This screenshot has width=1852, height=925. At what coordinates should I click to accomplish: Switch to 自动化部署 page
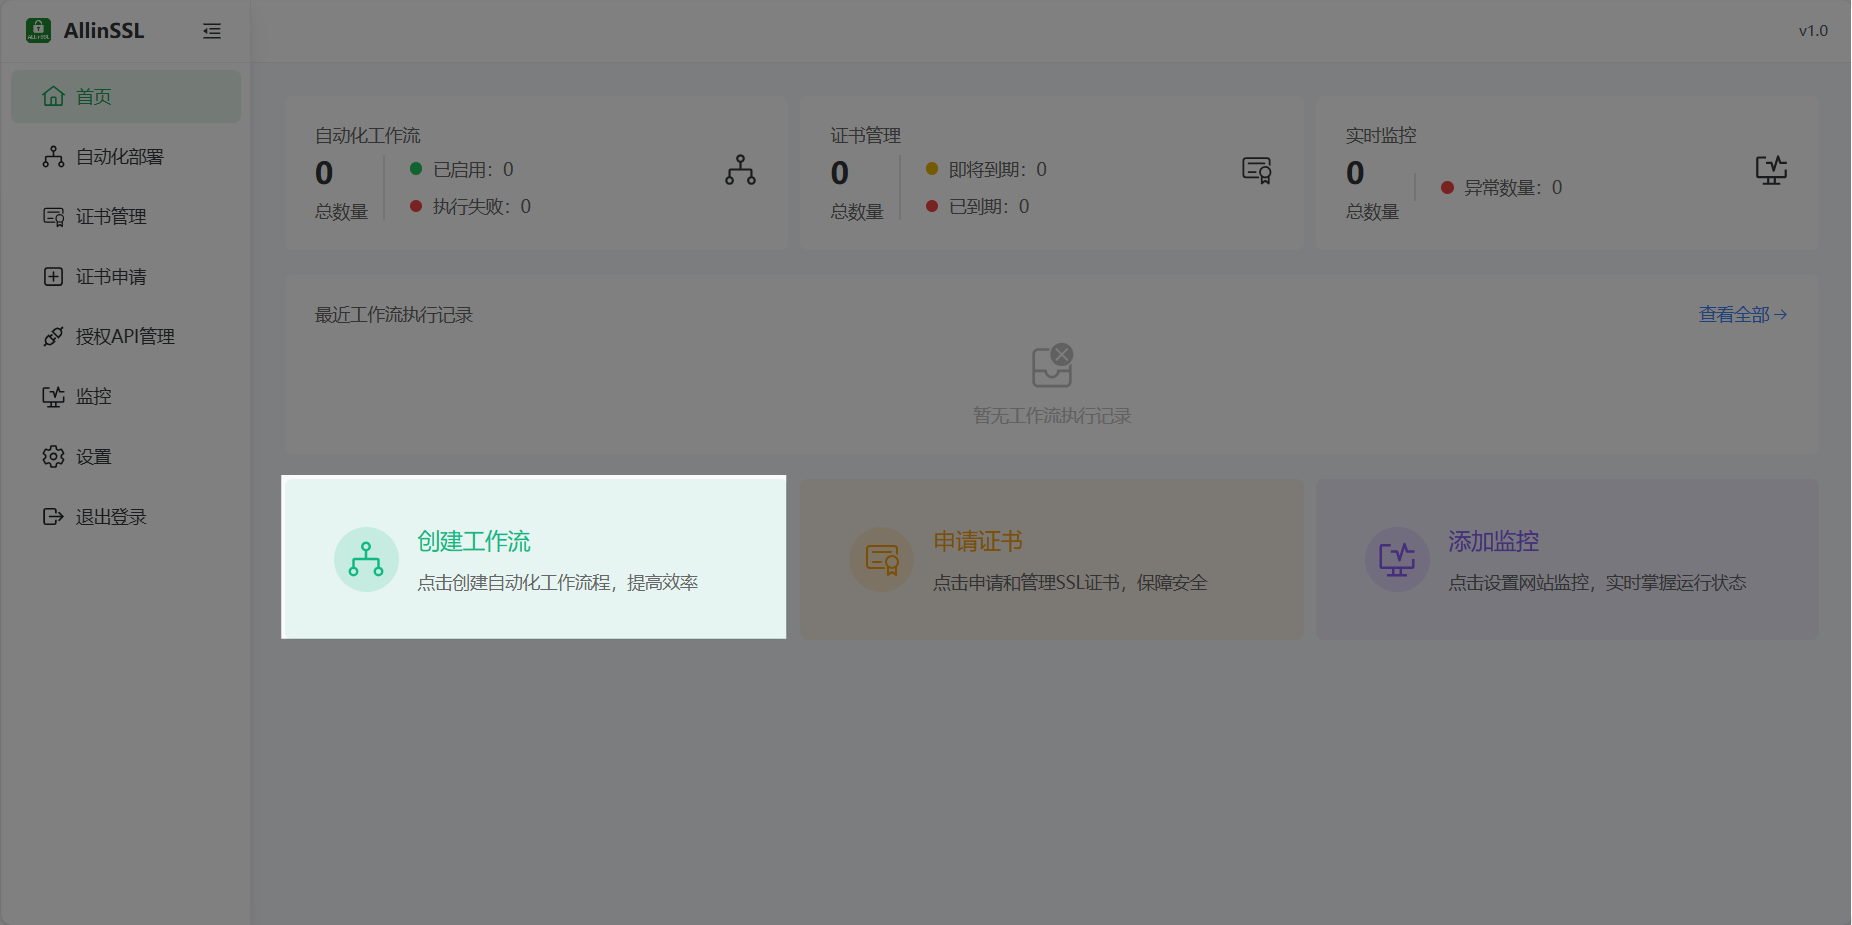click(120, 156)
